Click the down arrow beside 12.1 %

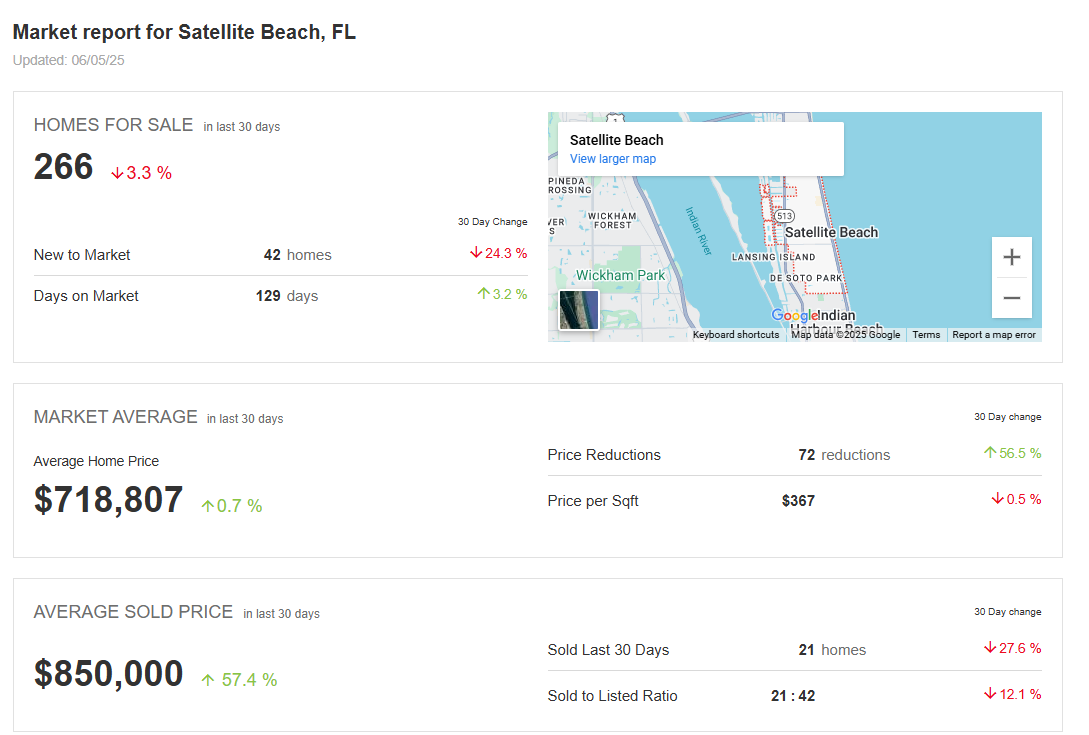[x=990, y=693]
